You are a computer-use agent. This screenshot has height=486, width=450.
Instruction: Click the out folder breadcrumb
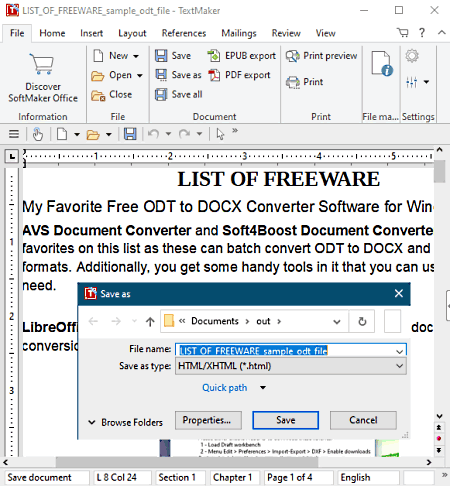coord(263,321)
